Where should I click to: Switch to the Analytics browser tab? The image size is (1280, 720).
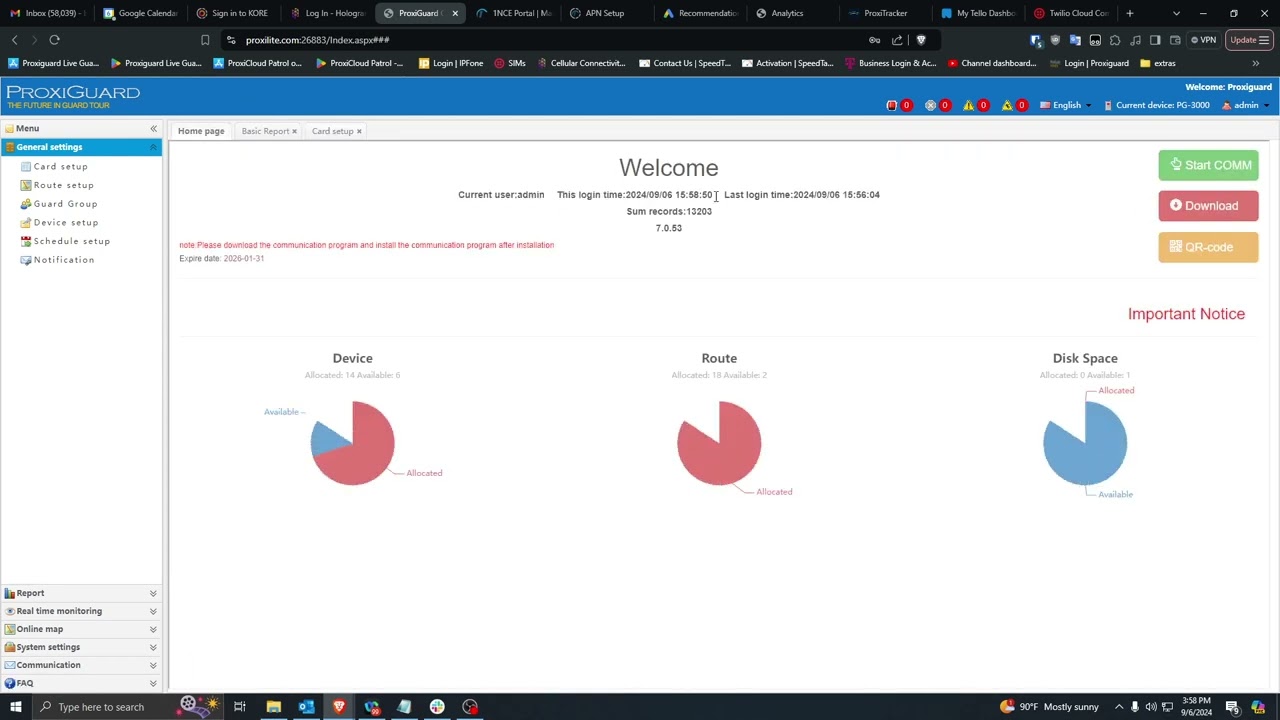pyautogui.click(x=787, y=13)
